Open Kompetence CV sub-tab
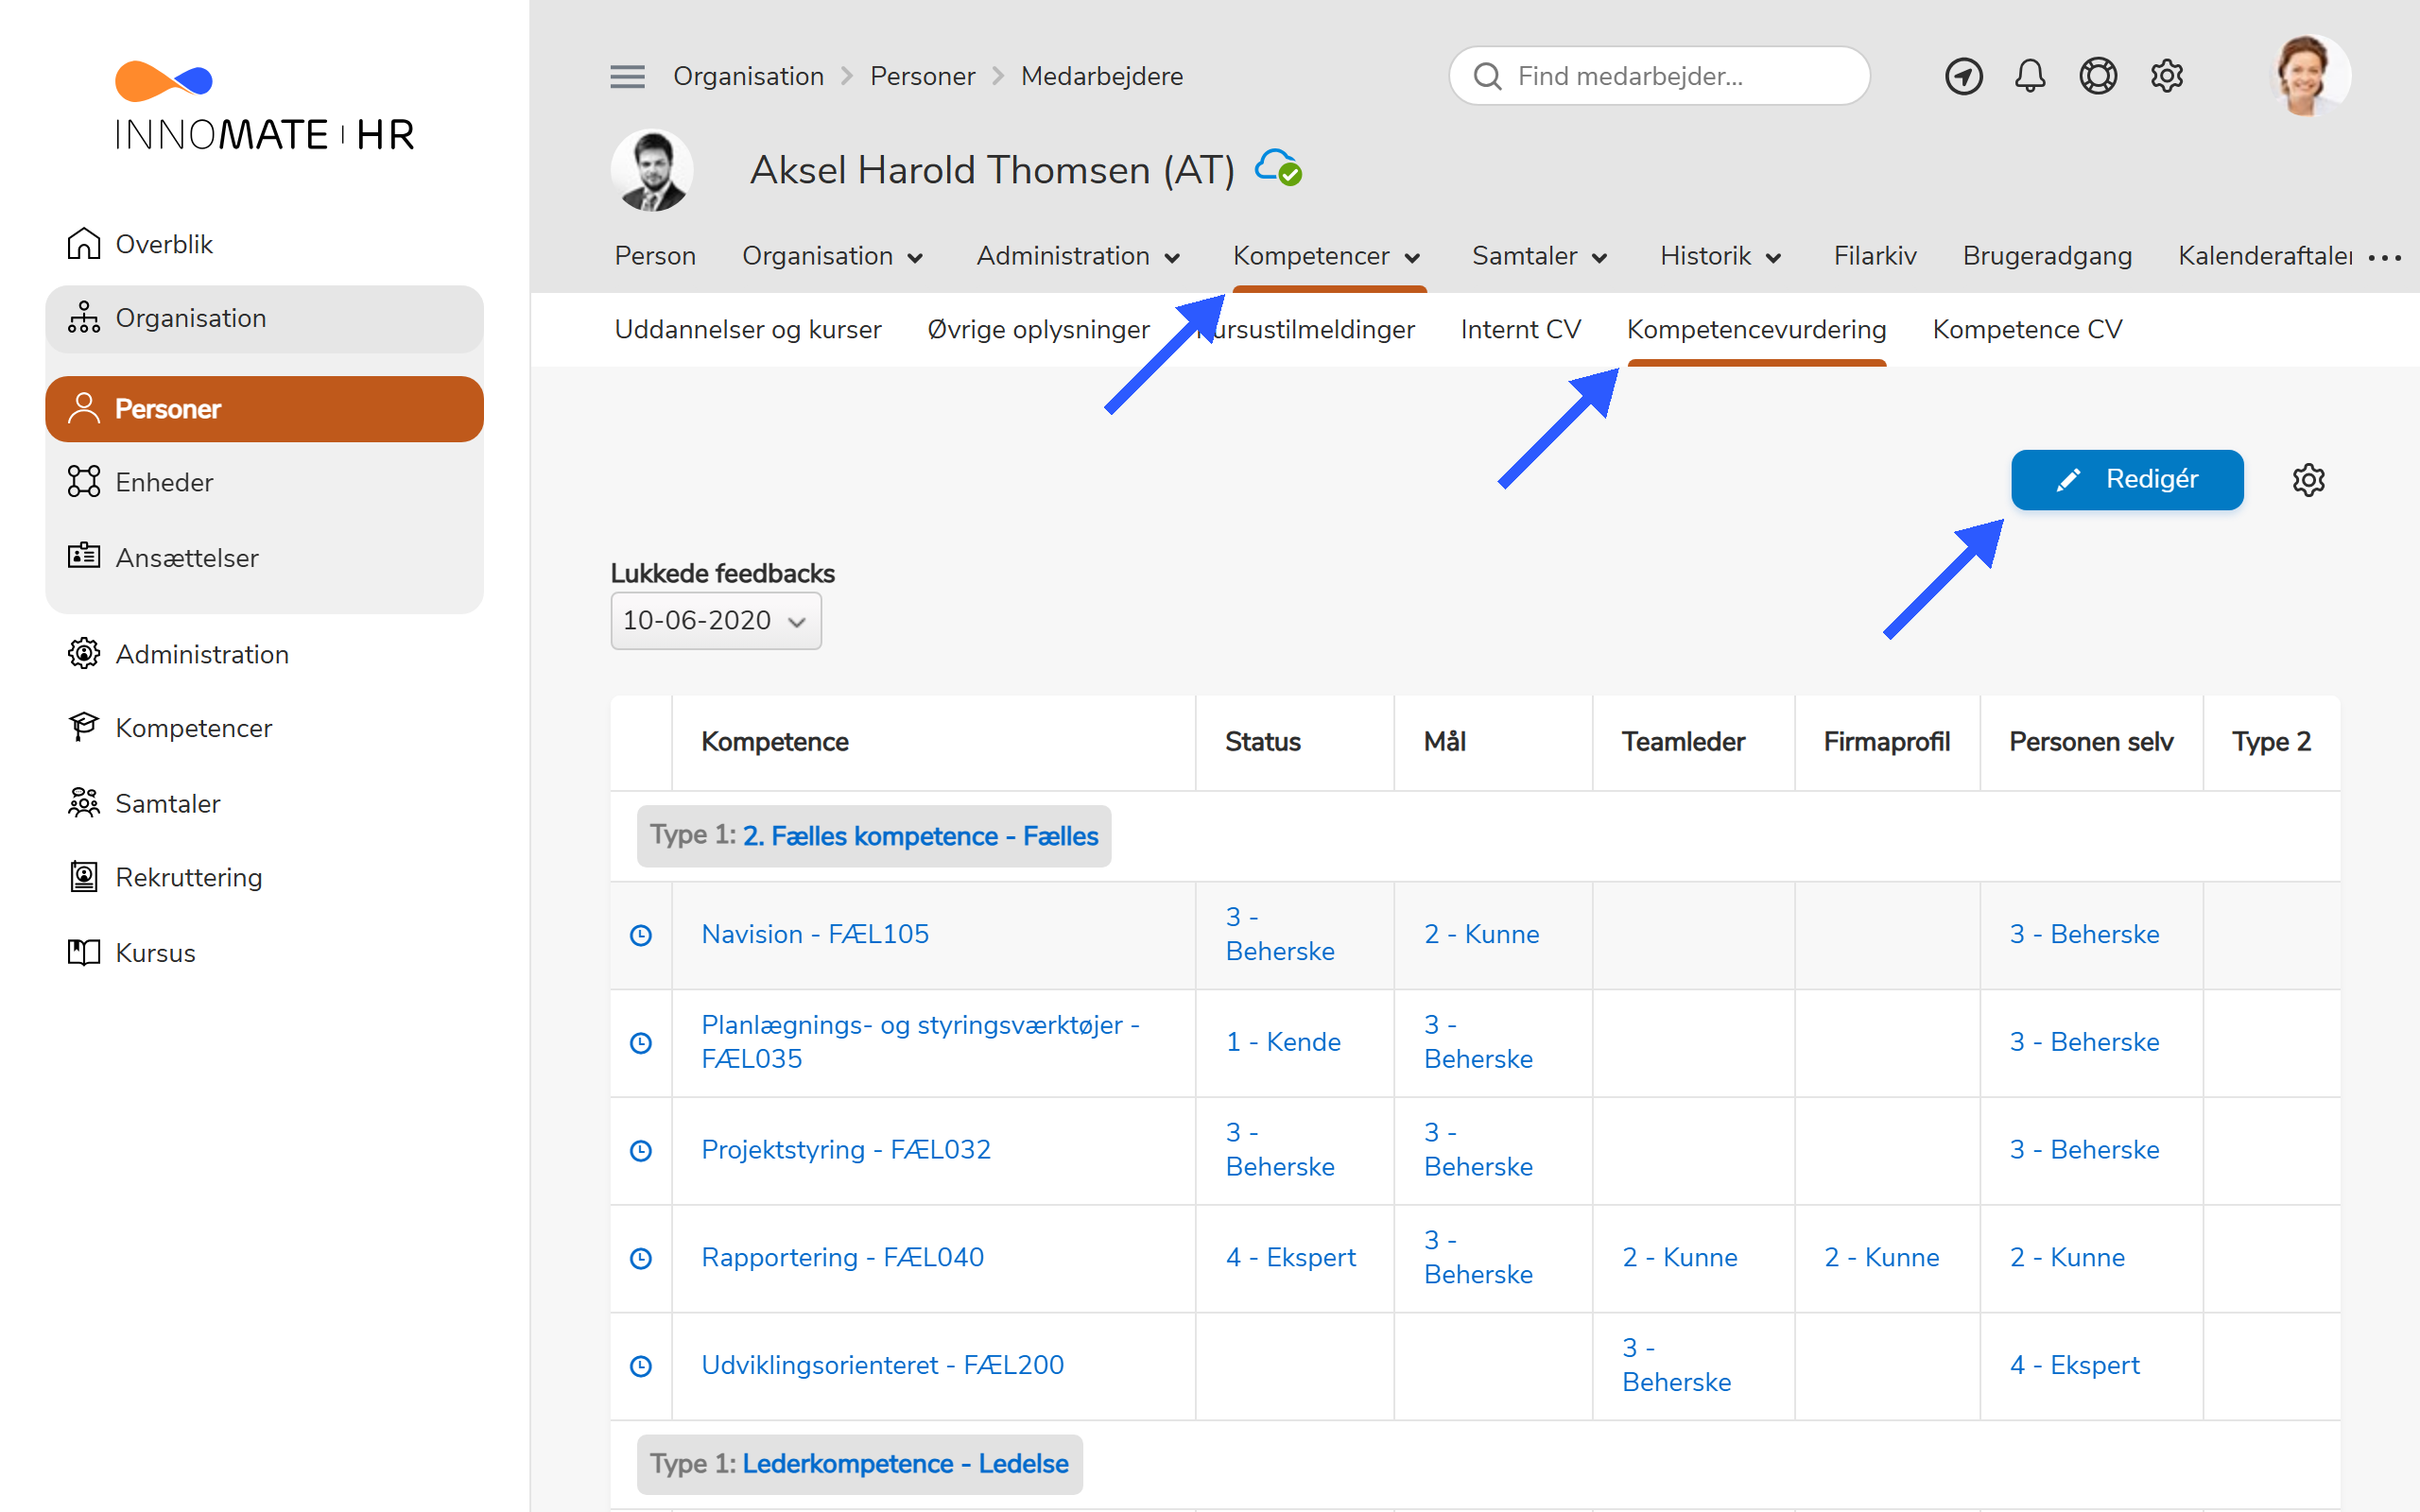Image resolution: width=2420 pixels, height=1512 pixels. pos(2027,329)
